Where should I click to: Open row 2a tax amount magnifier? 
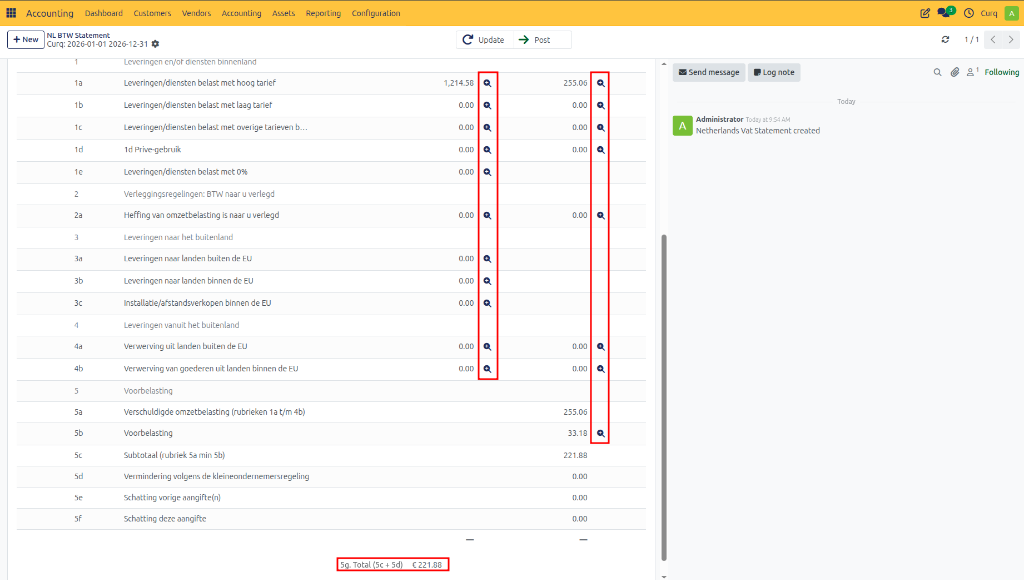601,215
